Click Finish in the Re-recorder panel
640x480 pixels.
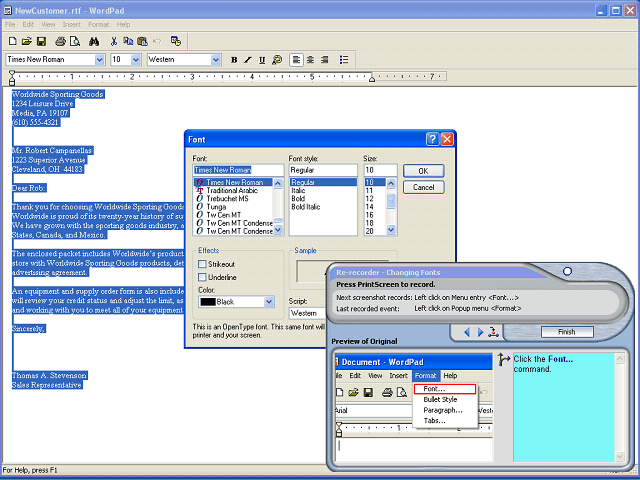(567, 332)
